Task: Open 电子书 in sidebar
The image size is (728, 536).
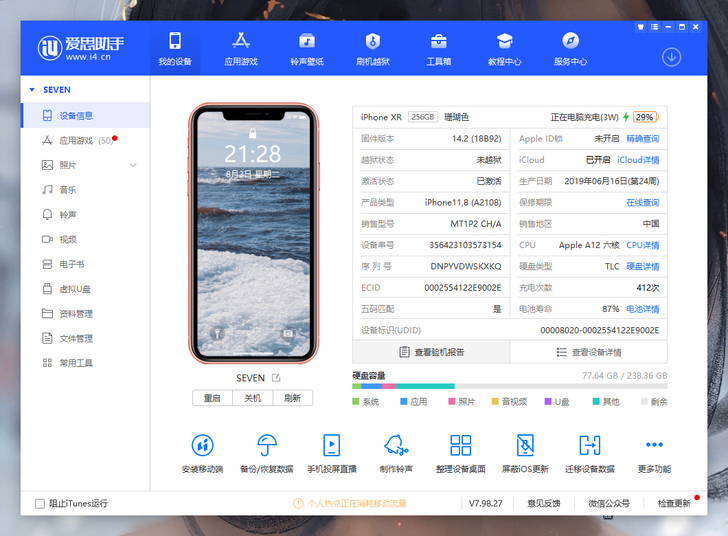Action: point(86,264)
